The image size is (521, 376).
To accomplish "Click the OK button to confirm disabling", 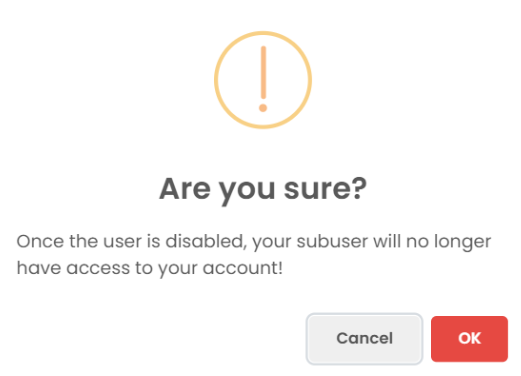I will [x=469, y=339].
